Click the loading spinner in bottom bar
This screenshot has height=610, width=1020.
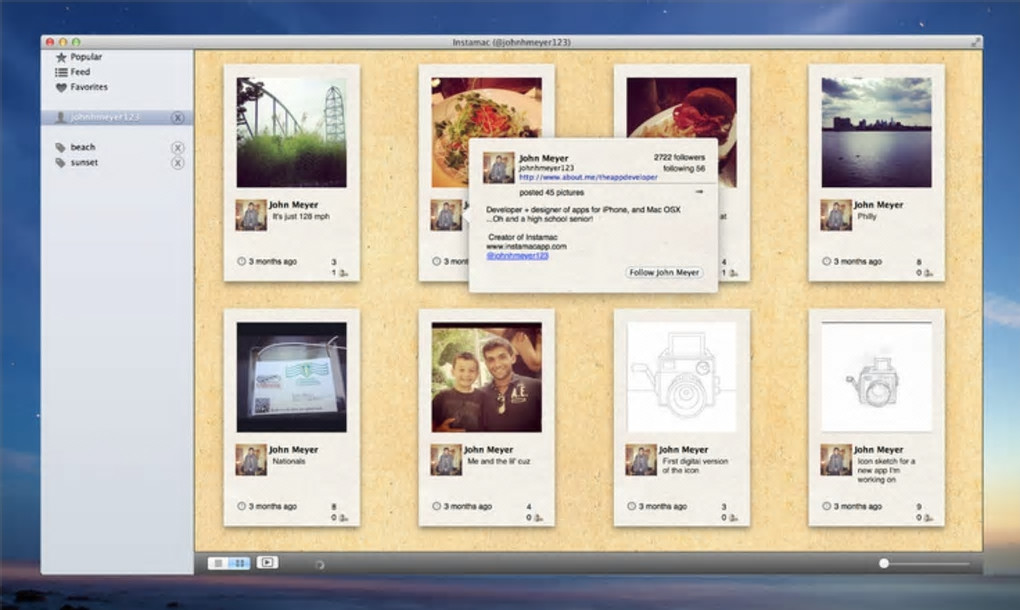point(319,564)
